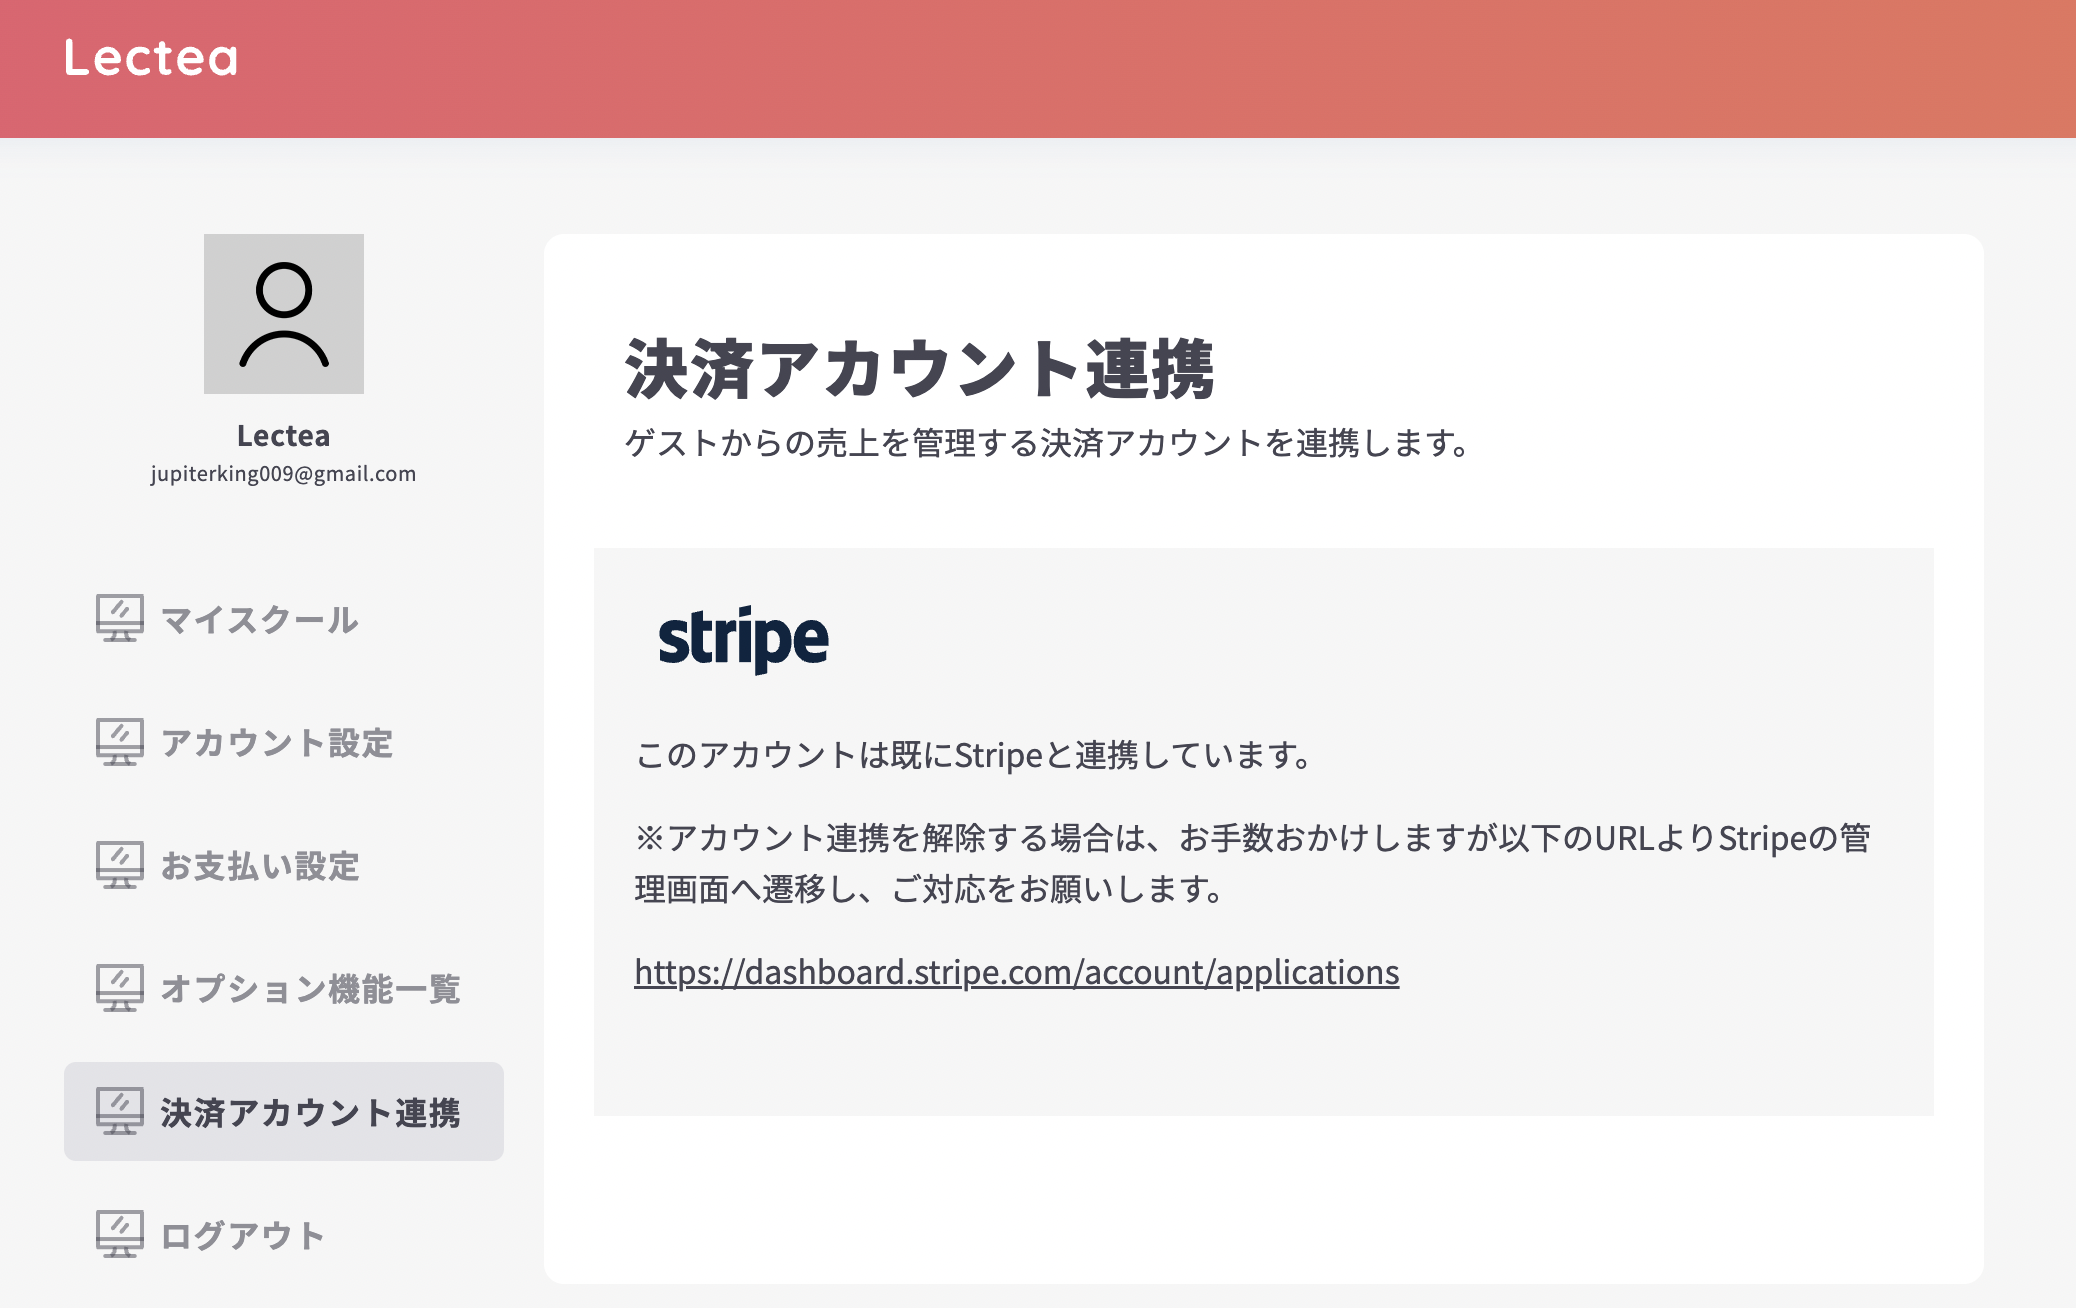
Task: Click the jupiterking009@gmail.com email text
Action: pyautogui.click(x=283, y=474)
